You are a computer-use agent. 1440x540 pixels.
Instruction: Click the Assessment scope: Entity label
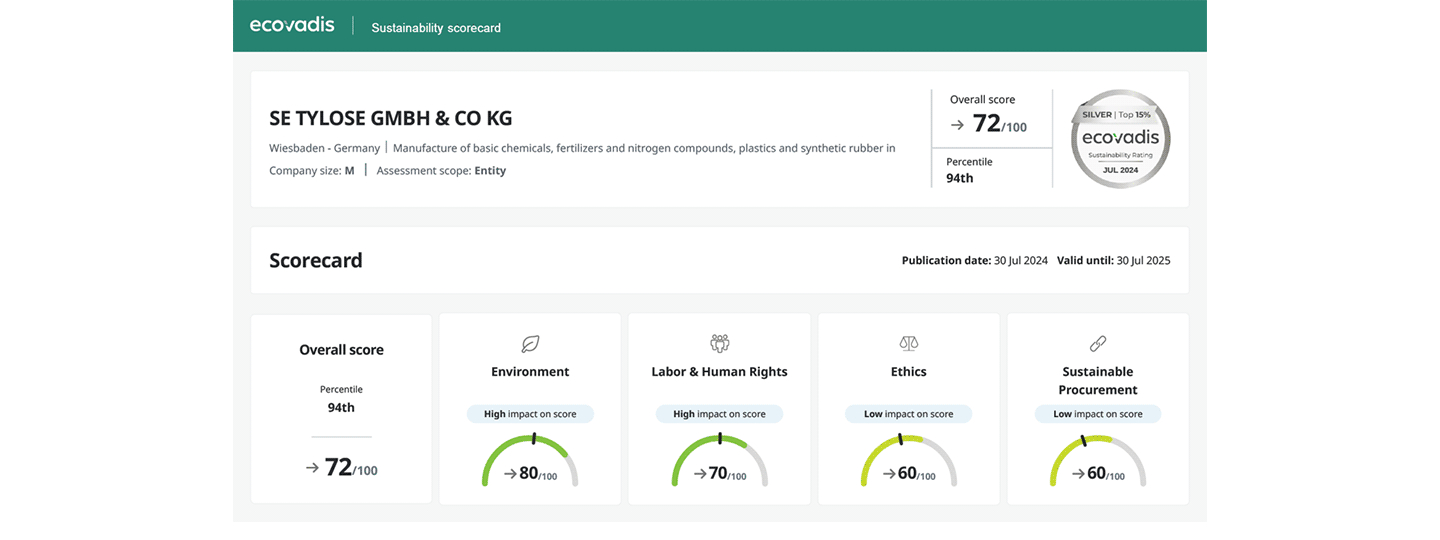click(x=441, y=171)
